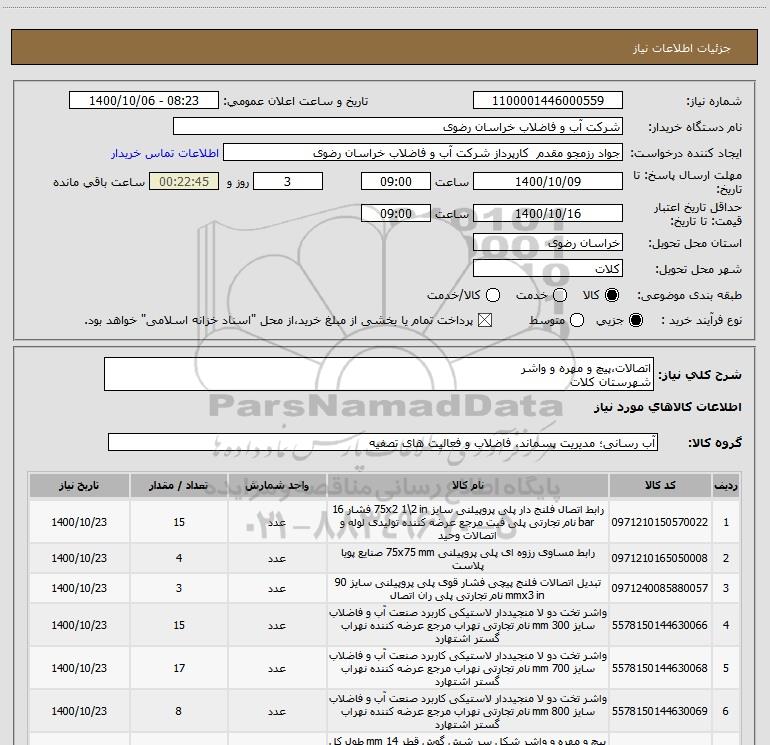770x745 pixels.
Task: Select the کالا/خدمت radio button
Action: pos(493,295)
